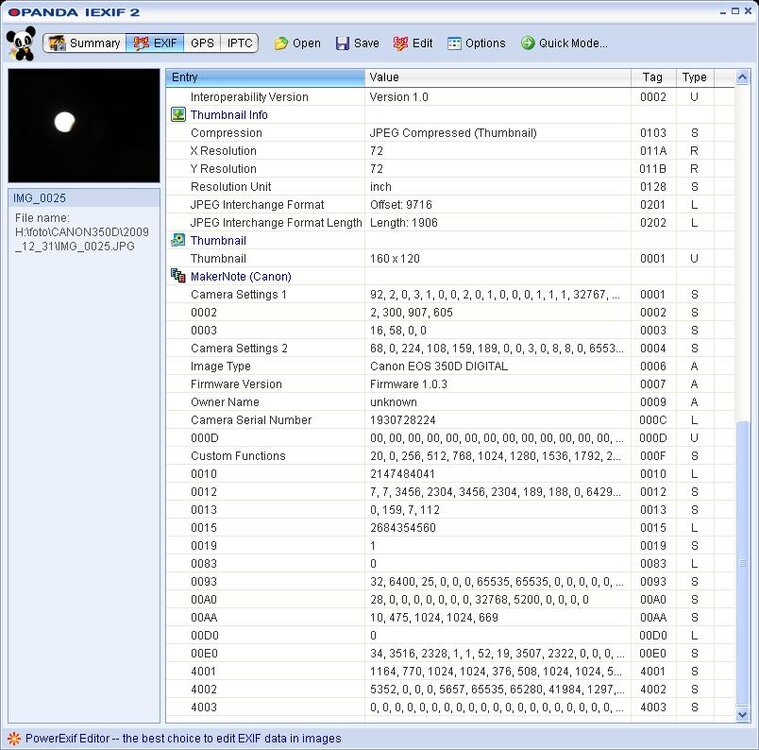Click the MakerNote (Canon) section icon

coord(178,277)
